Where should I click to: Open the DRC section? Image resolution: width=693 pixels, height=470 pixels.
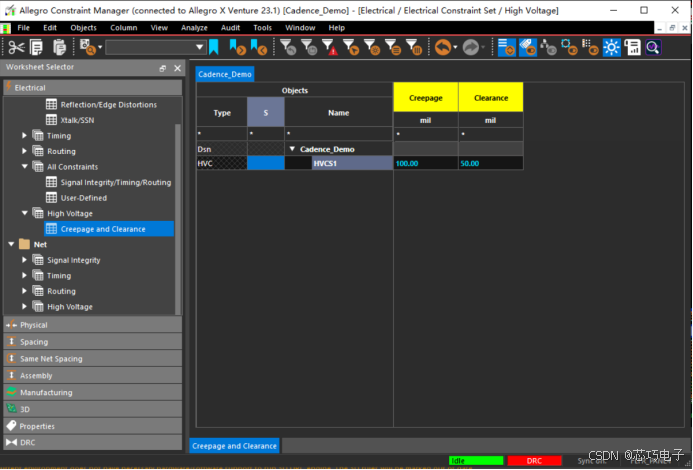[93, 443]
